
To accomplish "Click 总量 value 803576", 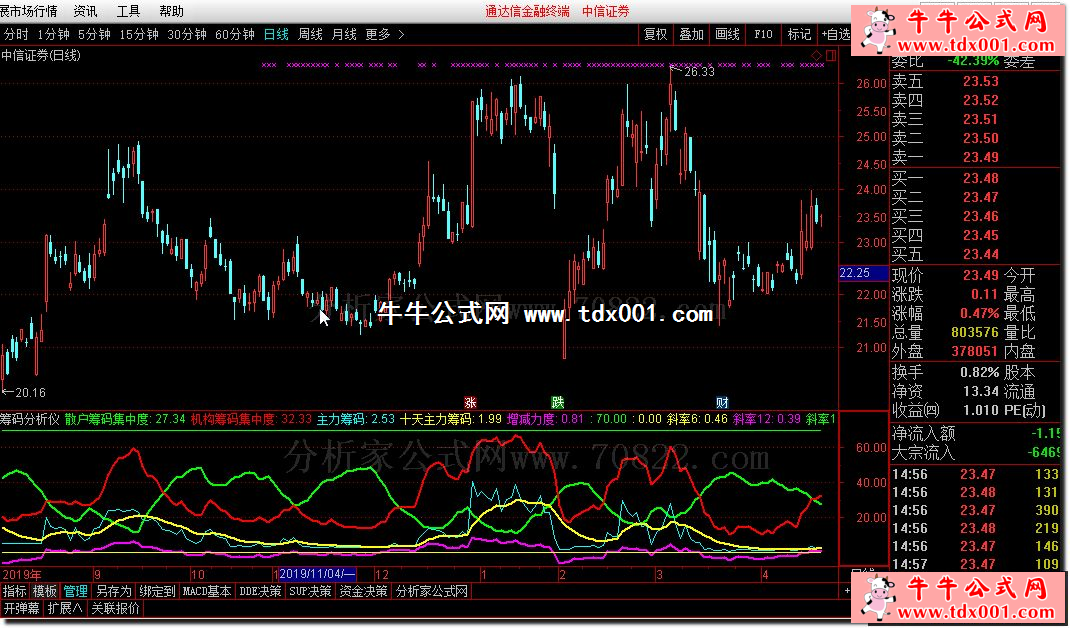I will coord(974,332).
